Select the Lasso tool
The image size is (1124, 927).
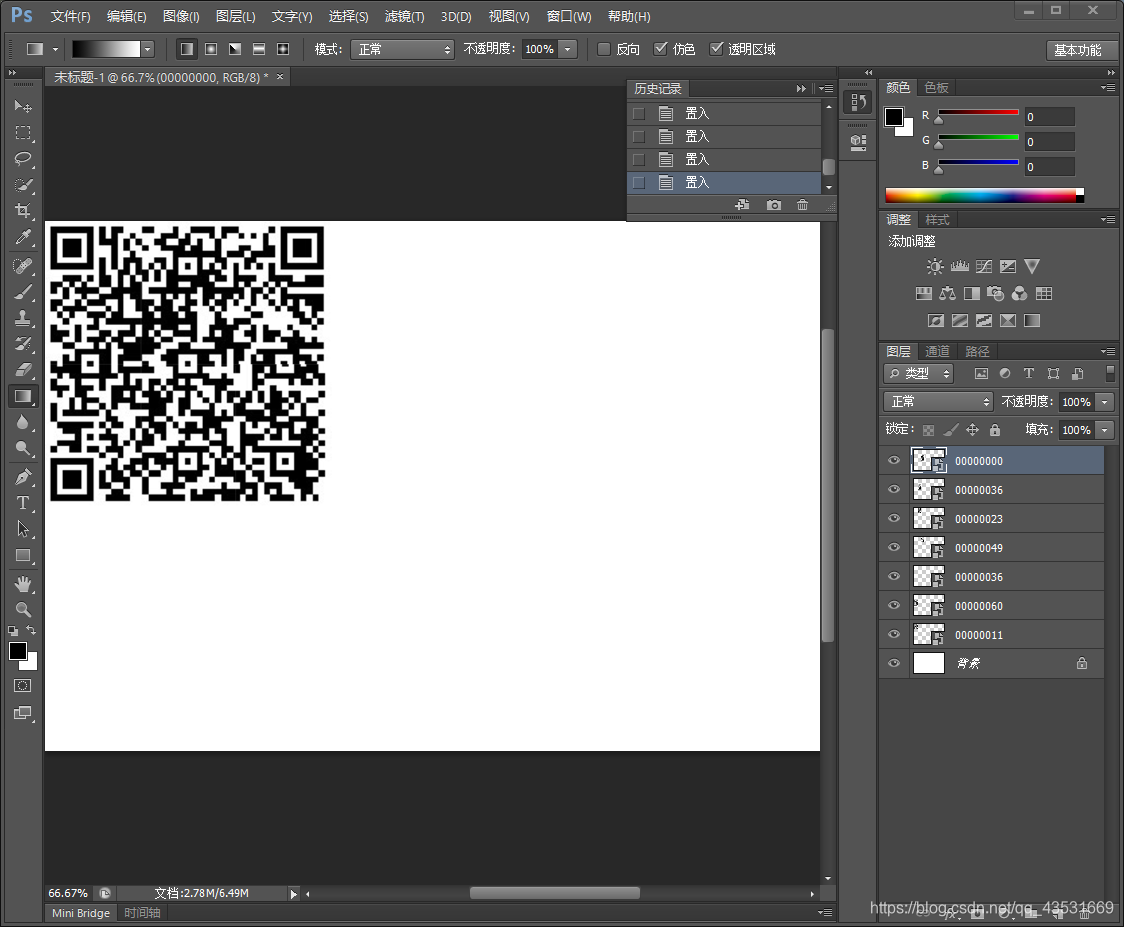pos(23,159)
